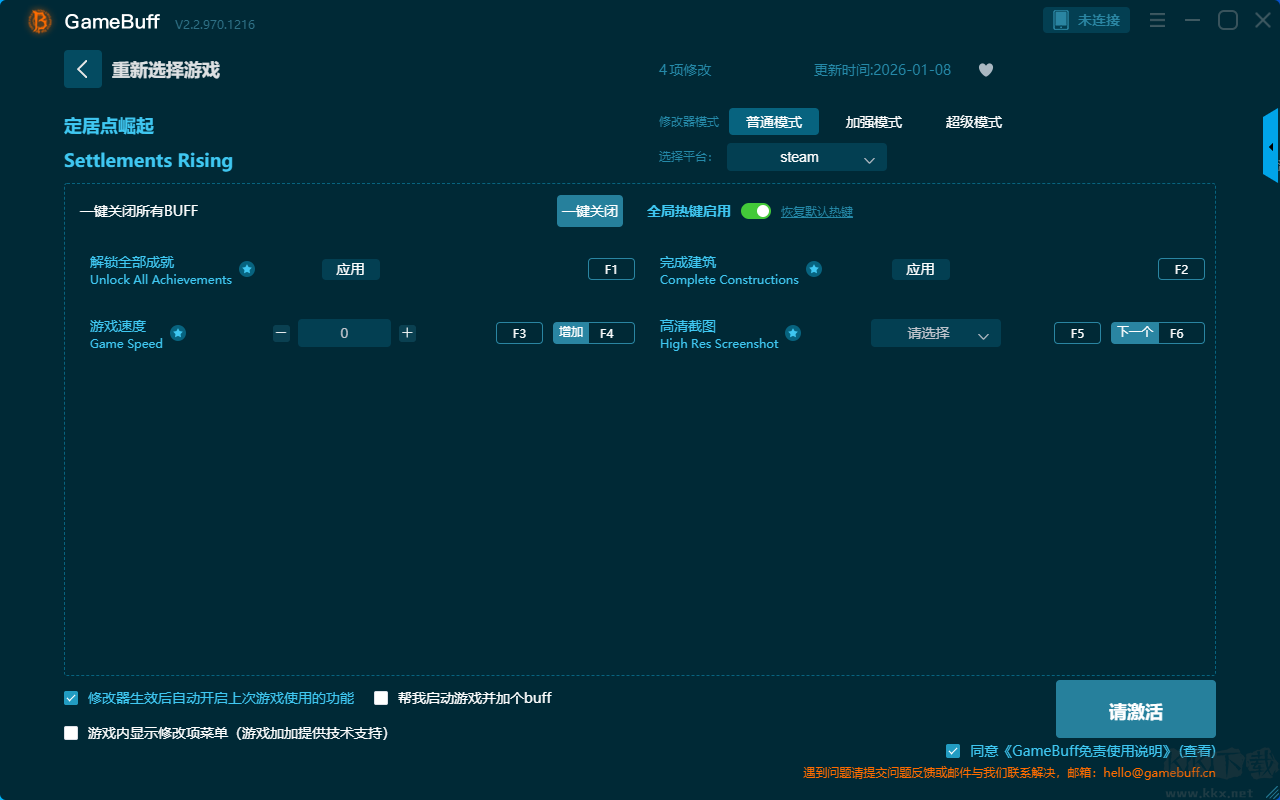Viewport: 1280px width, 800px height.
Task: Click the star icon beside Unlock All Achievements
Action: coord(247,270)
